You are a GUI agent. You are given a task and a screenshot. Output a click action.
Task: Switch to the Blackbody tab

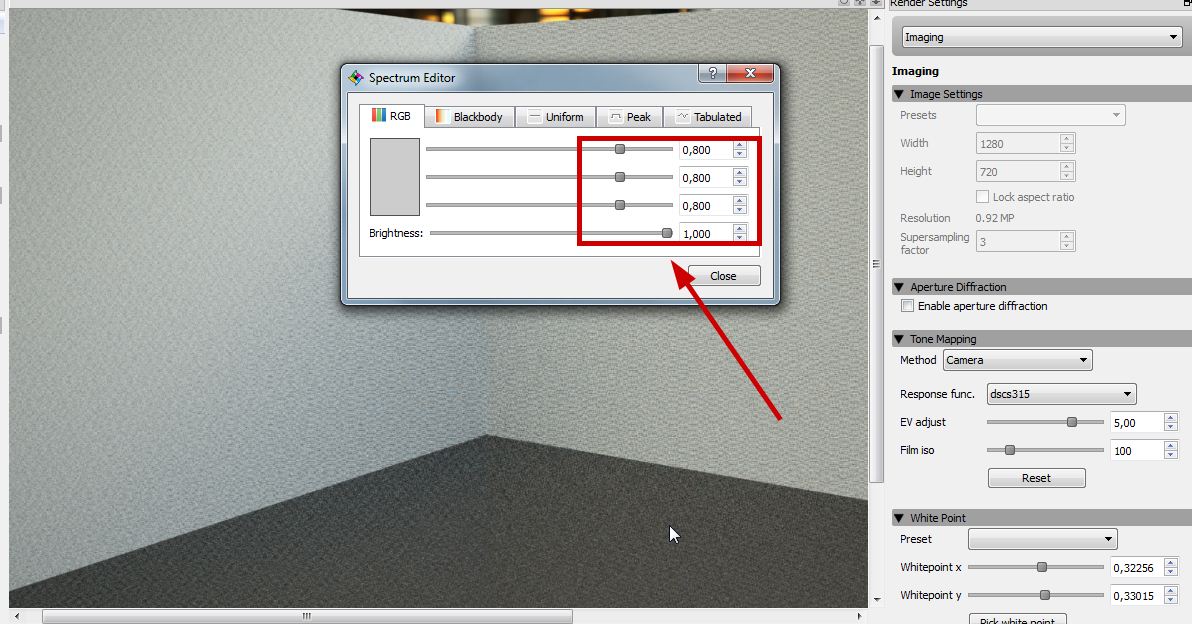469,117
